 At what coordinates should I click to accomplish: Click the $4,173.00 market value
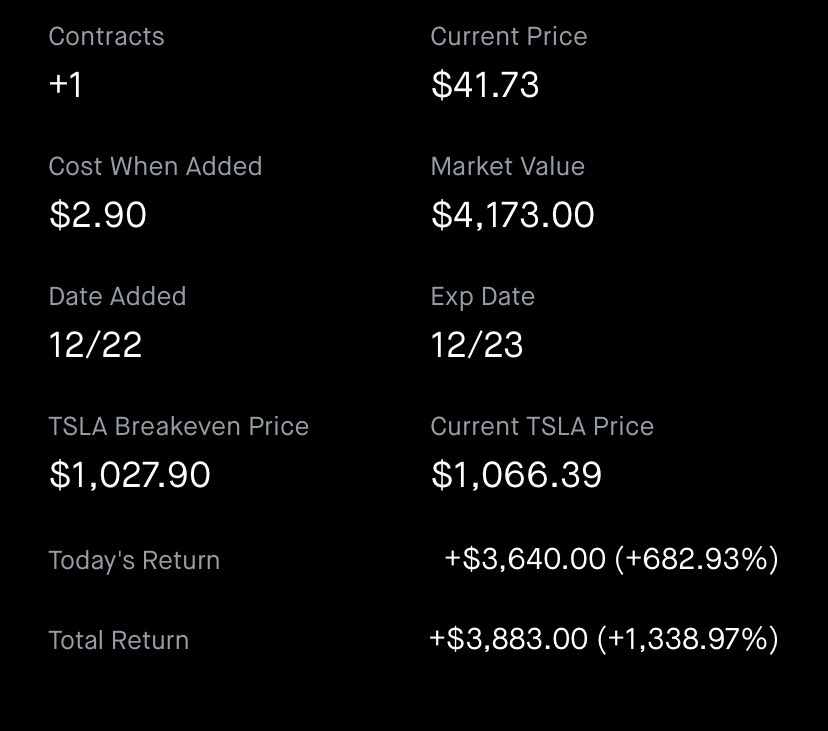tap(513, 214)
